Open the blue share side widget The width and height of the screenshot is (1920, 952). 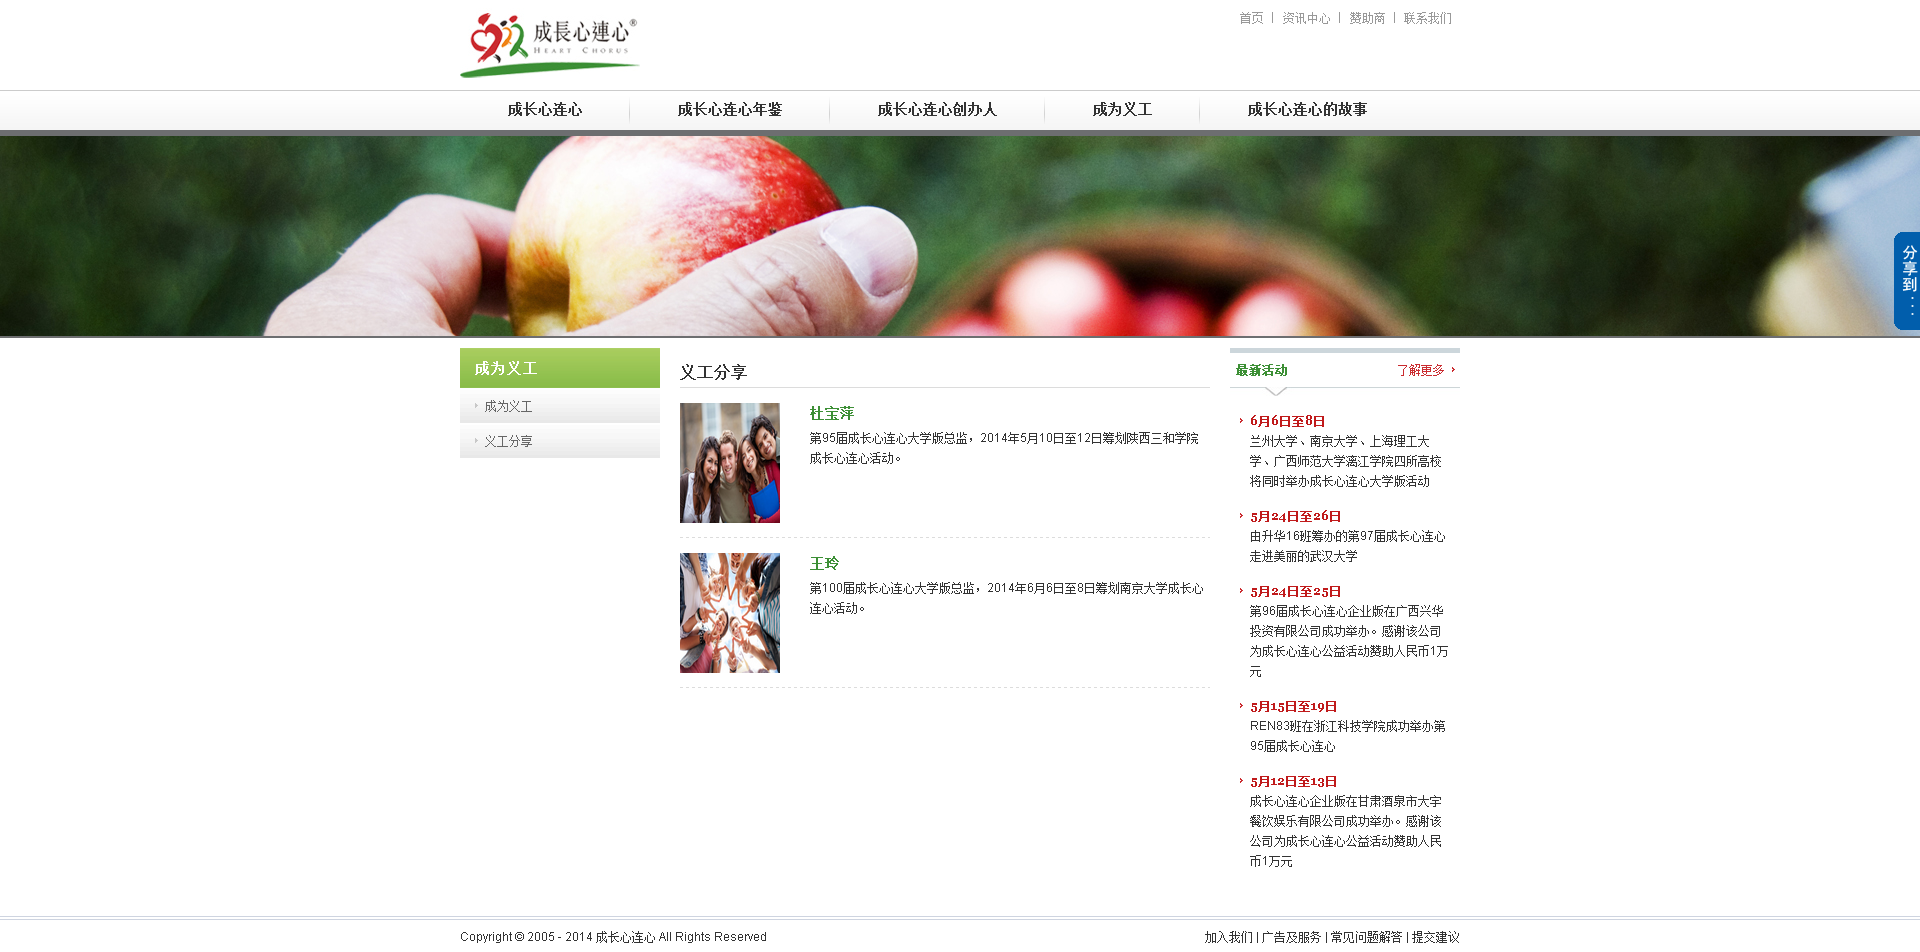(x=1907, y=280)
